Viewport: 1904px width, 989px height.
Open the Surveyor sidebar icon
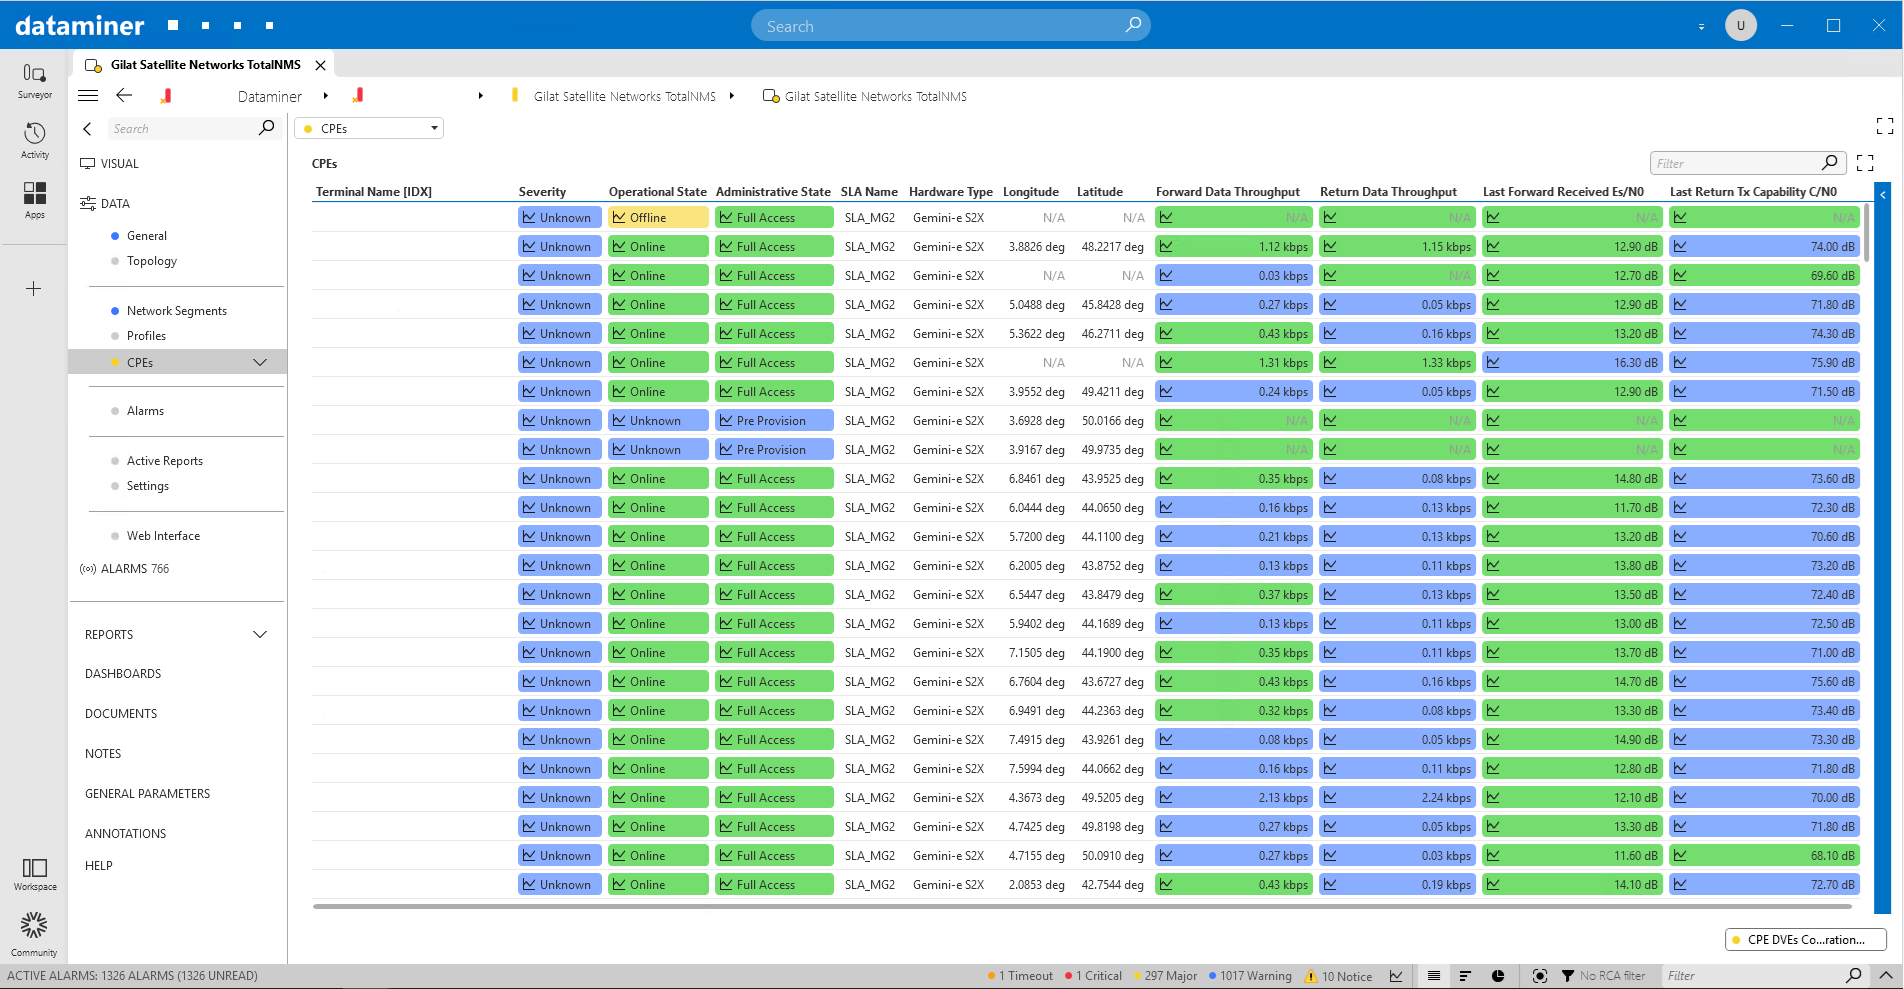click(x=34, y=80)
